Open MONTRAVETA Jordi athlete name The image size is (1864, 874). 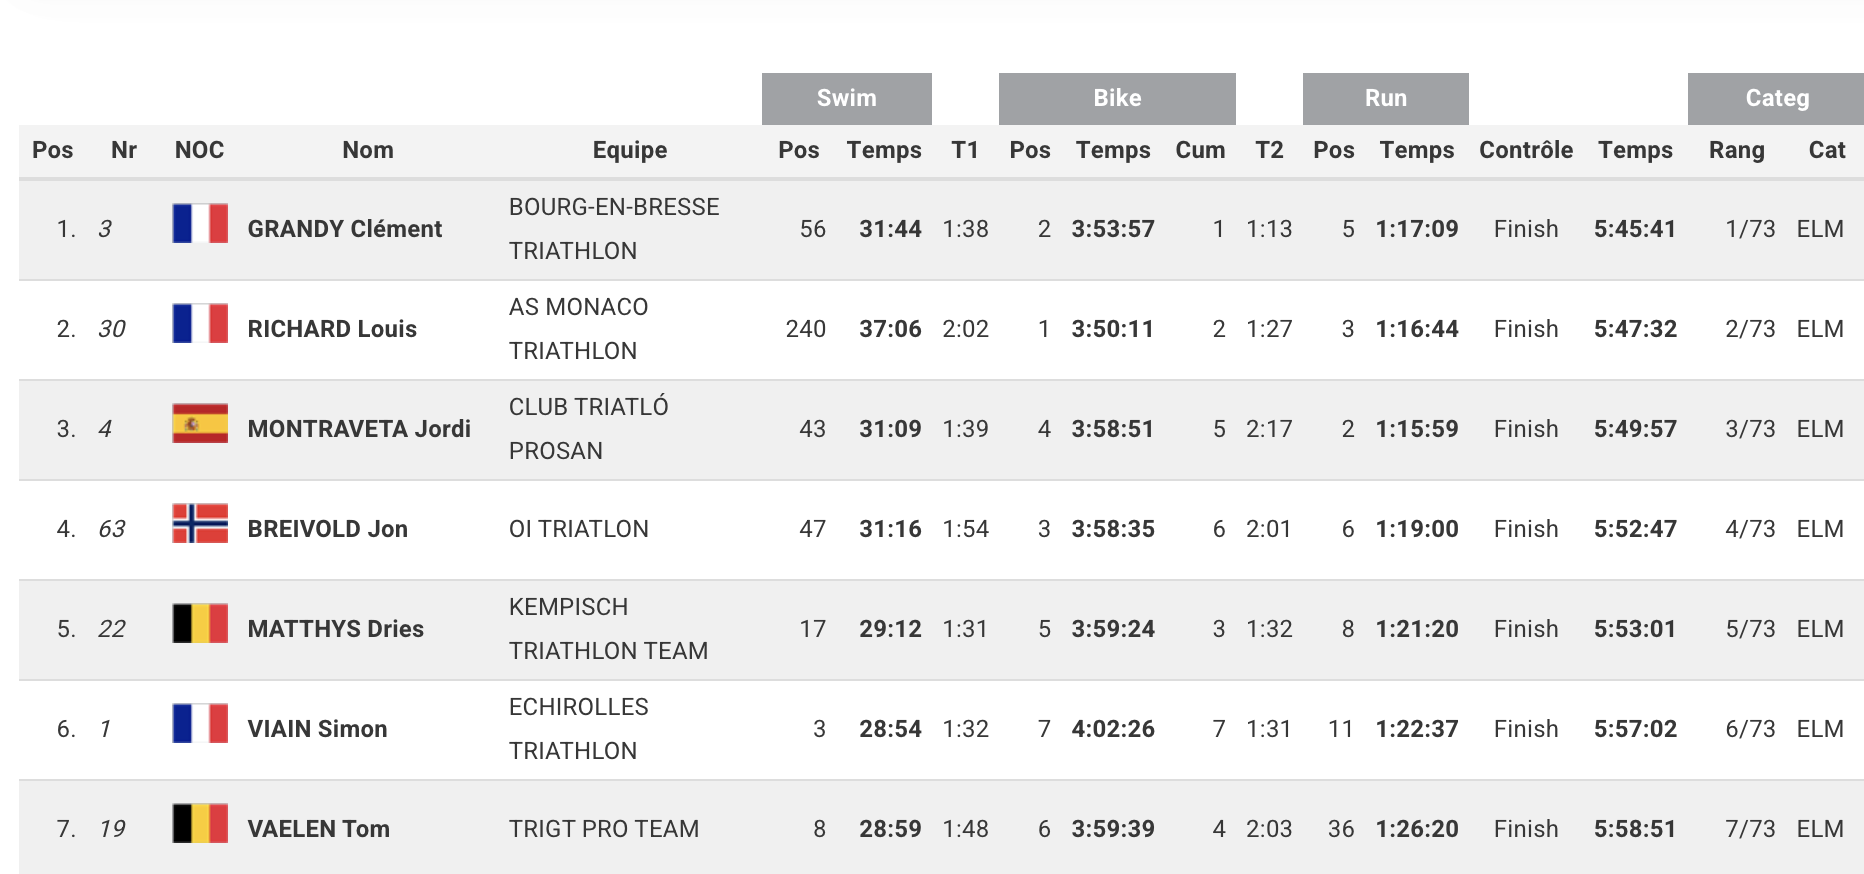click(359, 429)
